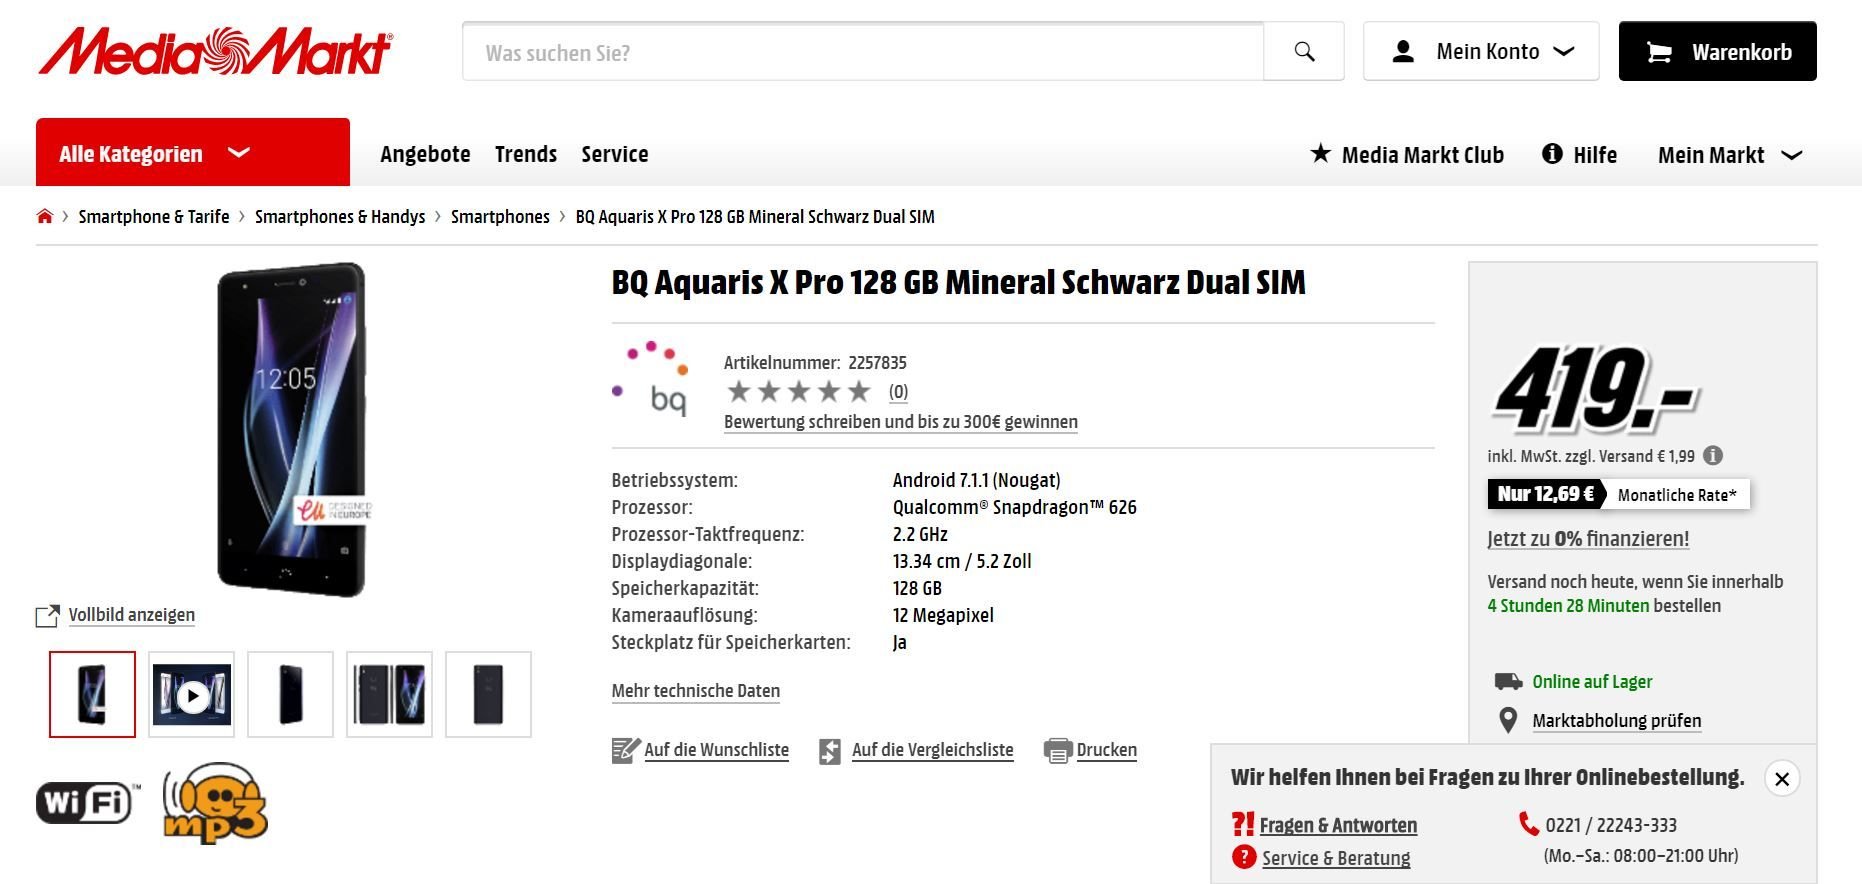
Task: Click Jetzt zu 0% finanzieren link
Action: (x=1588, y=539)
